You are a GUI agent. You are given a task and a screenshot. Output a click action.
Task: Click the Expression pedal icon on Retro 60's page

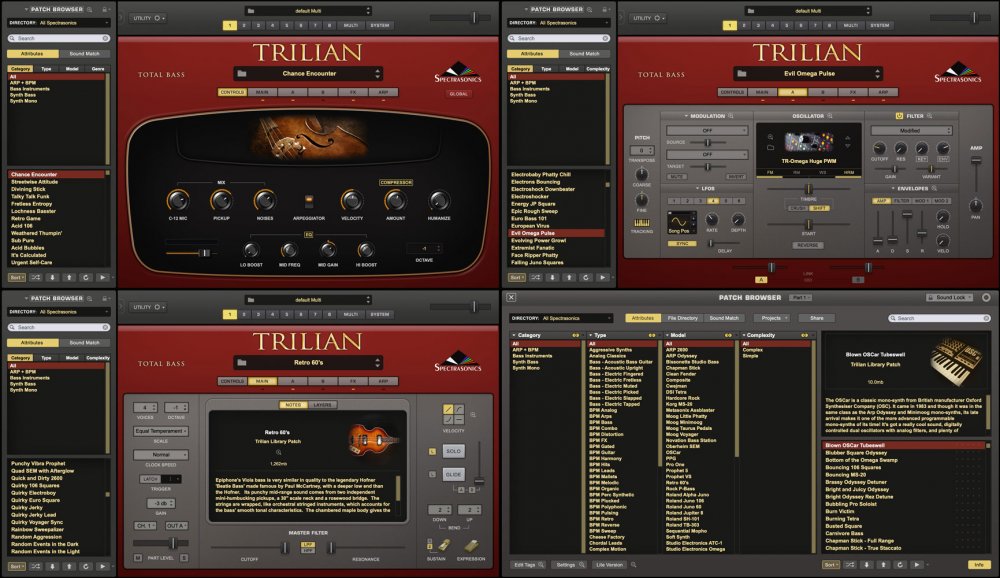(470, 546)
